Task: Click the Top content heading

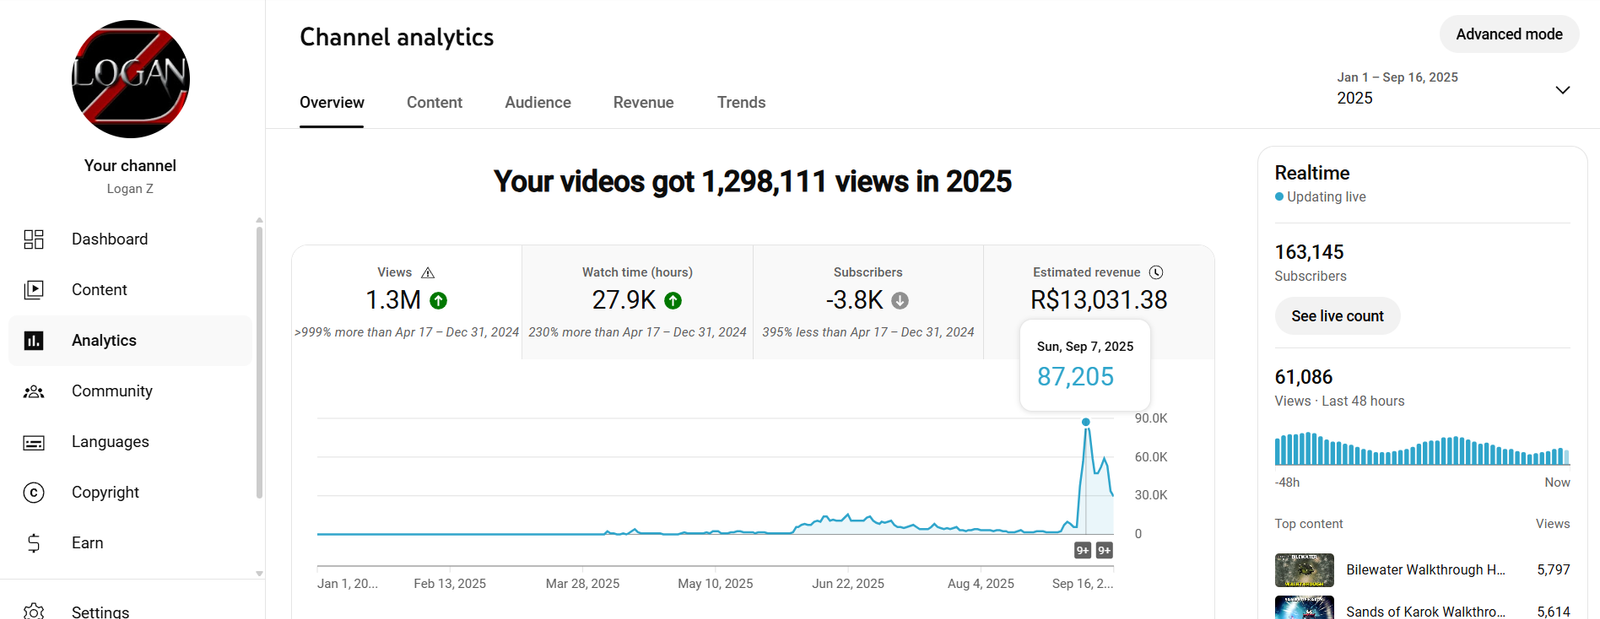Action: tap(1308, 524)
